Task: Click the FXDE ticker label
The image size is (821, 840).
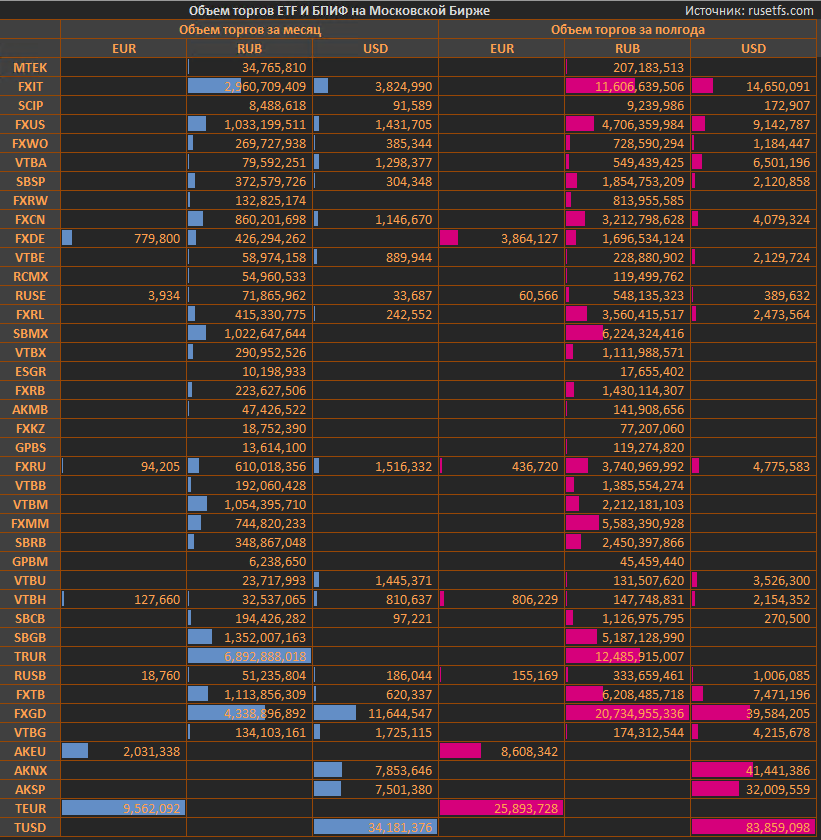Action: (x=30, y=239)
